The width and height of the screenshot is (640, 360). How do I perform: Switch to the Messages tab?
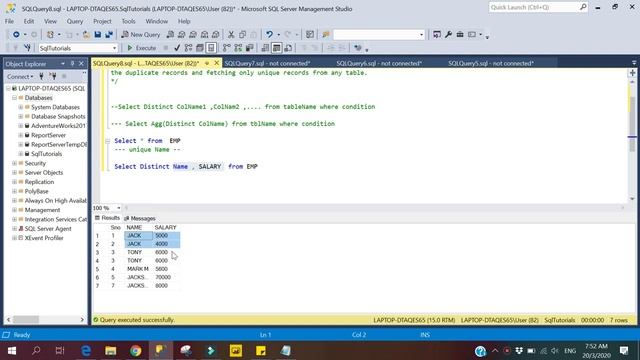[x=140, y=218]
